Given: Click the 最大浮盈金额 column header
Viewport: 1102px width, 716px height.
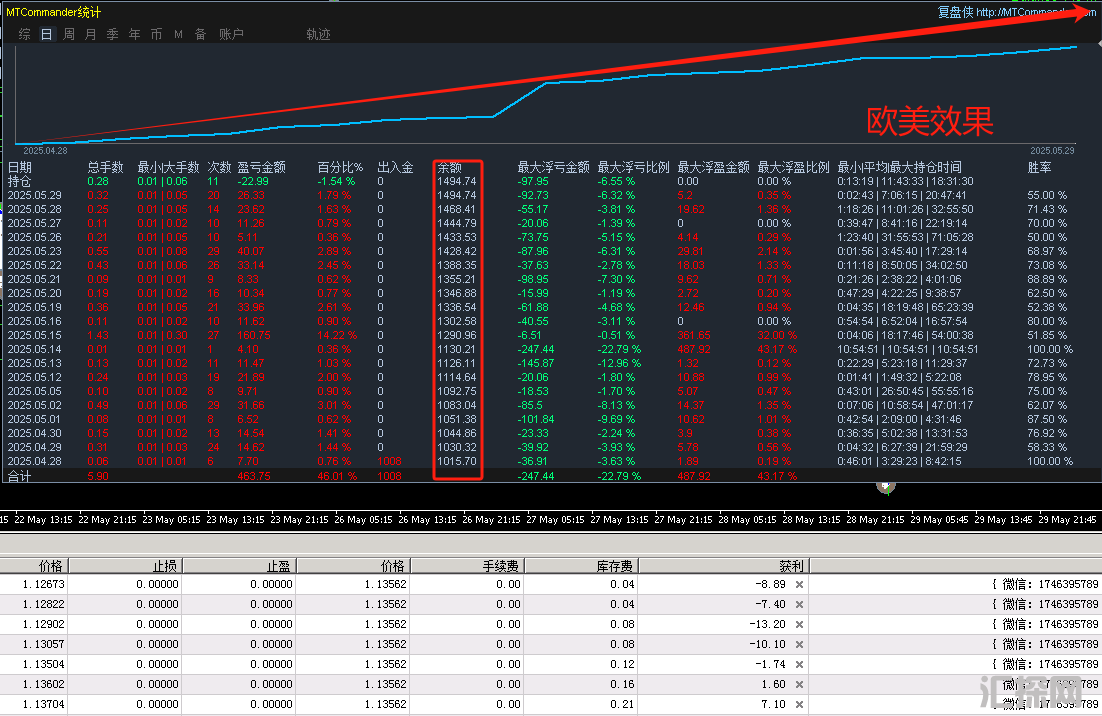Looking at the screenshot, I should point(713,167).
